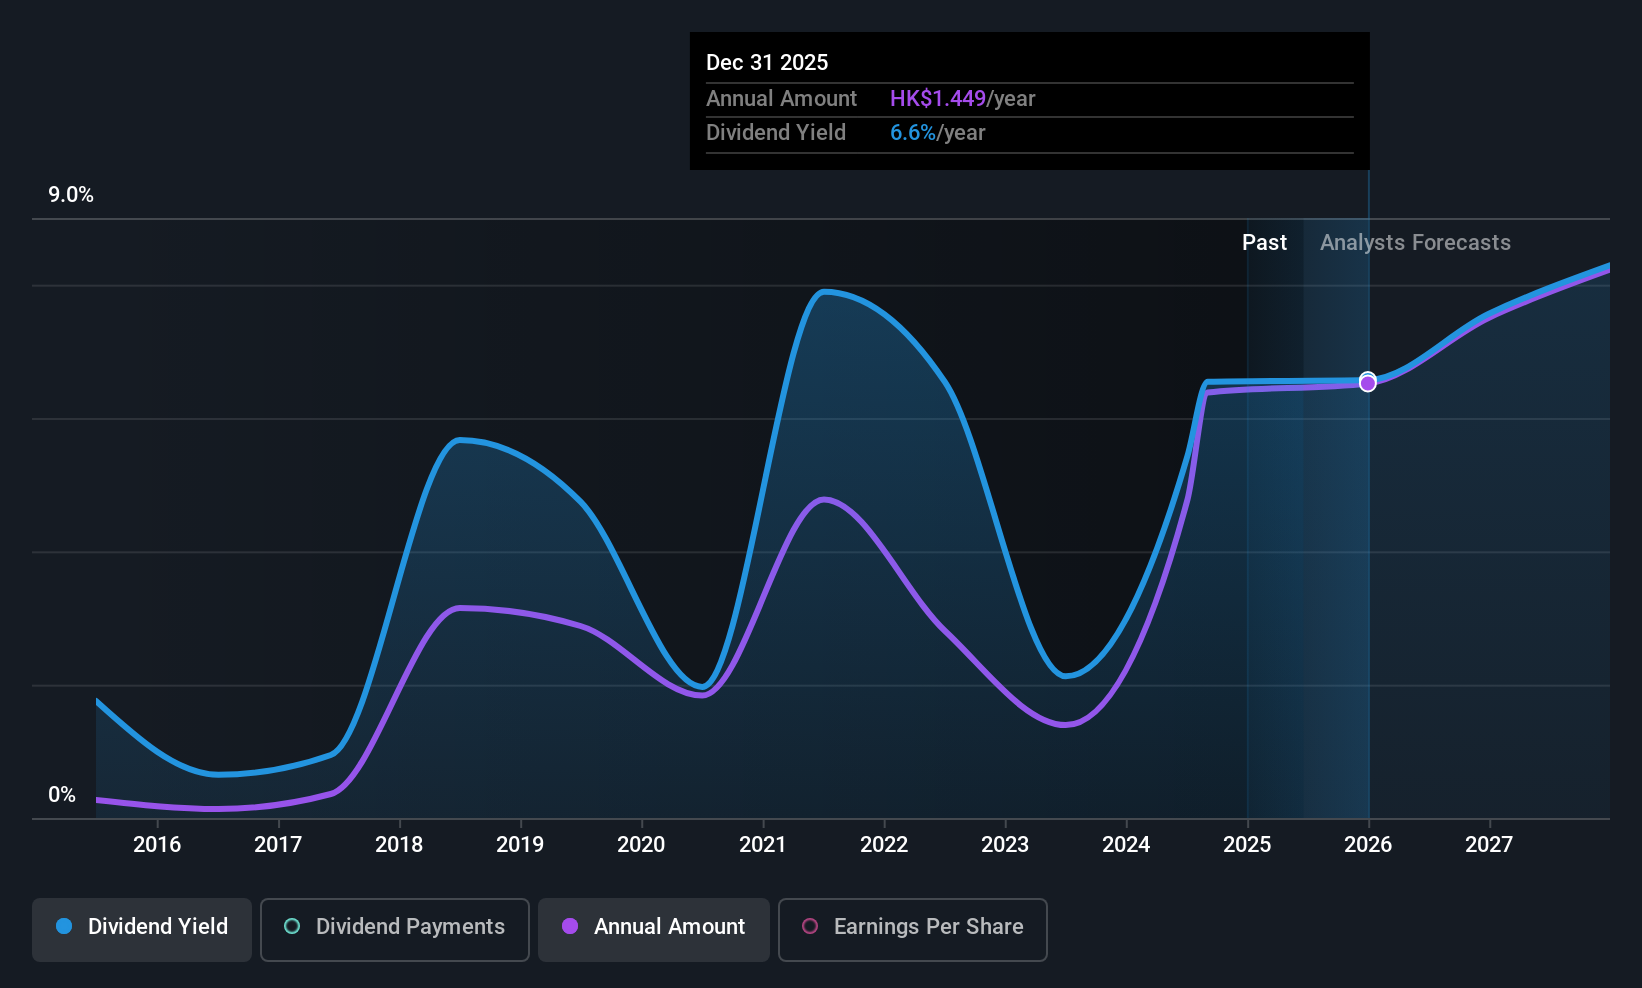
Task: Select the 2023 x-axis label
Action: pyautogui.click(x=1005, y=844)
